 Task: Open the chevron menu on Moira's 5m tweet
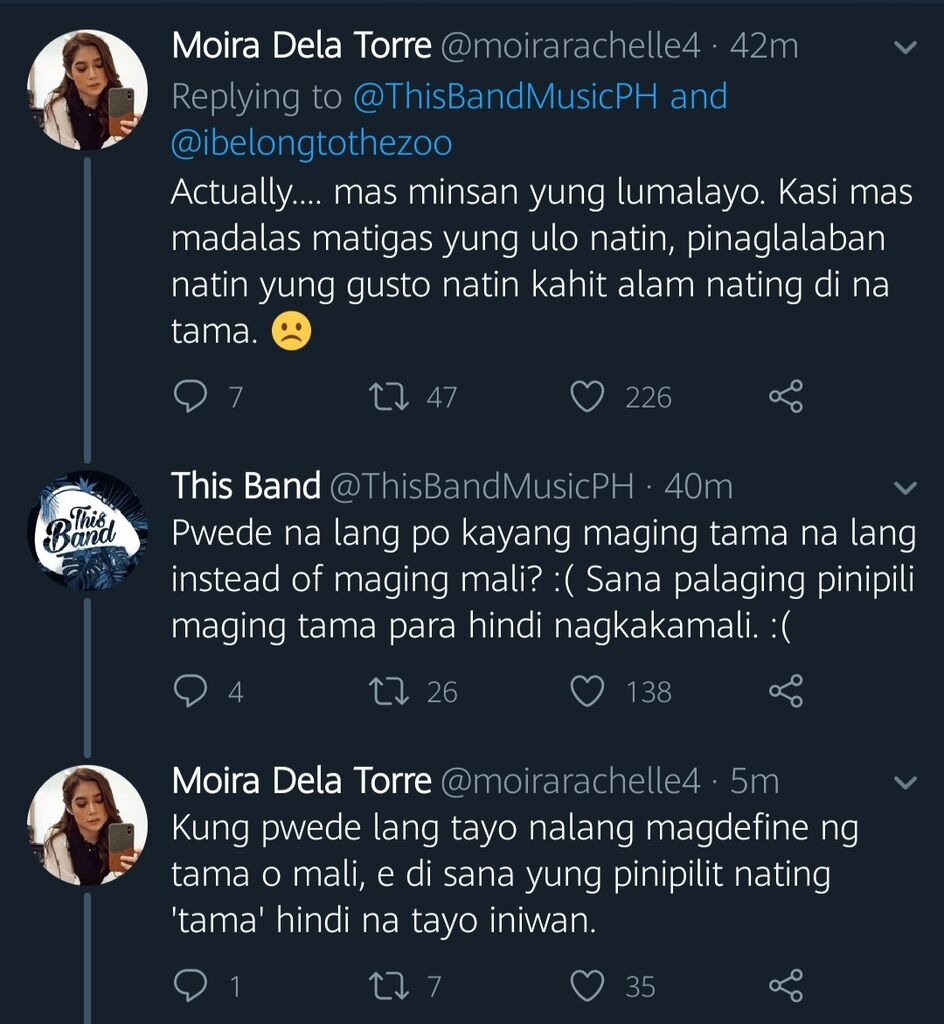click(x=904, y=782)
